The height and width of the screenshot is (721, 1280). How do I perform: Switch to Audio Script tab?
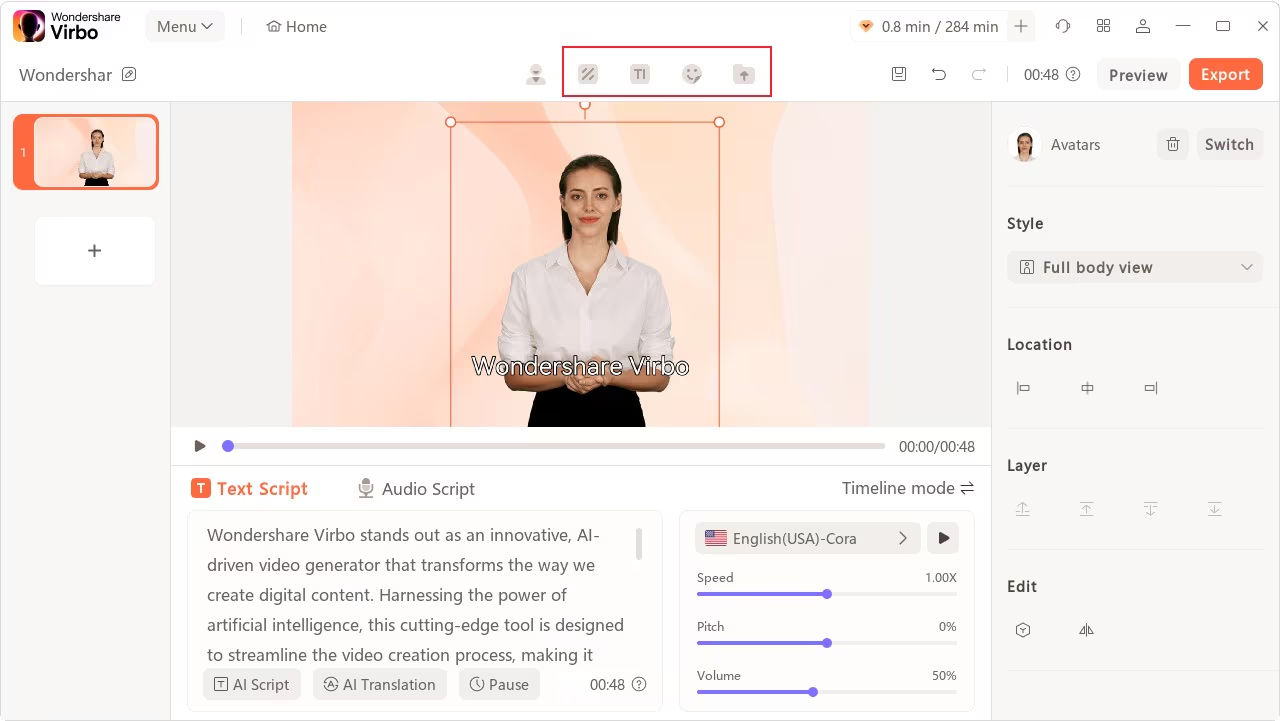416,489
